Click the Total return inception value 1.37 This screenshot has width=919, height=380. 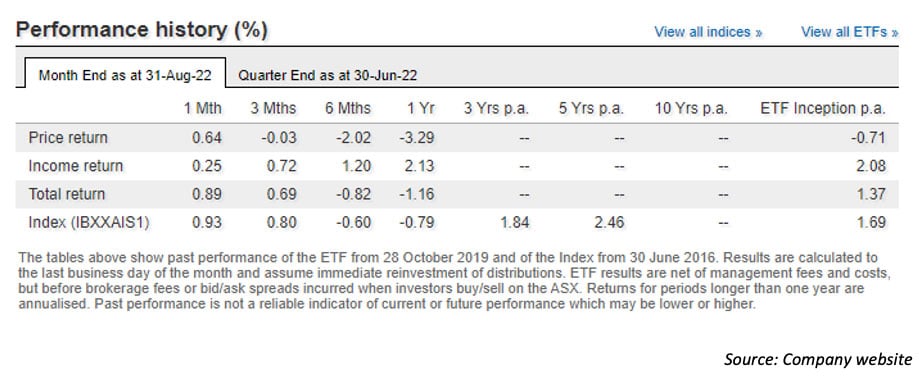870,194
